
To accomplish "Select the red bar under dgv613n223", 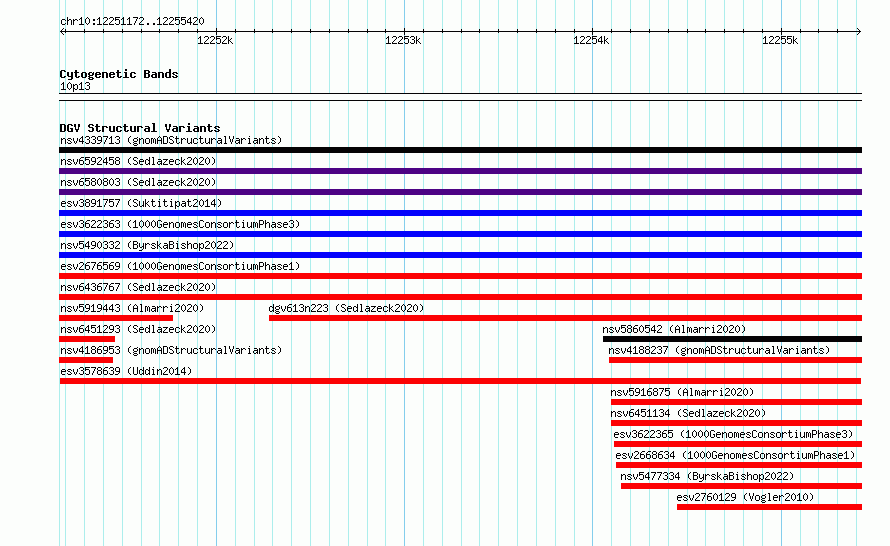I will (x=565, y=318).
